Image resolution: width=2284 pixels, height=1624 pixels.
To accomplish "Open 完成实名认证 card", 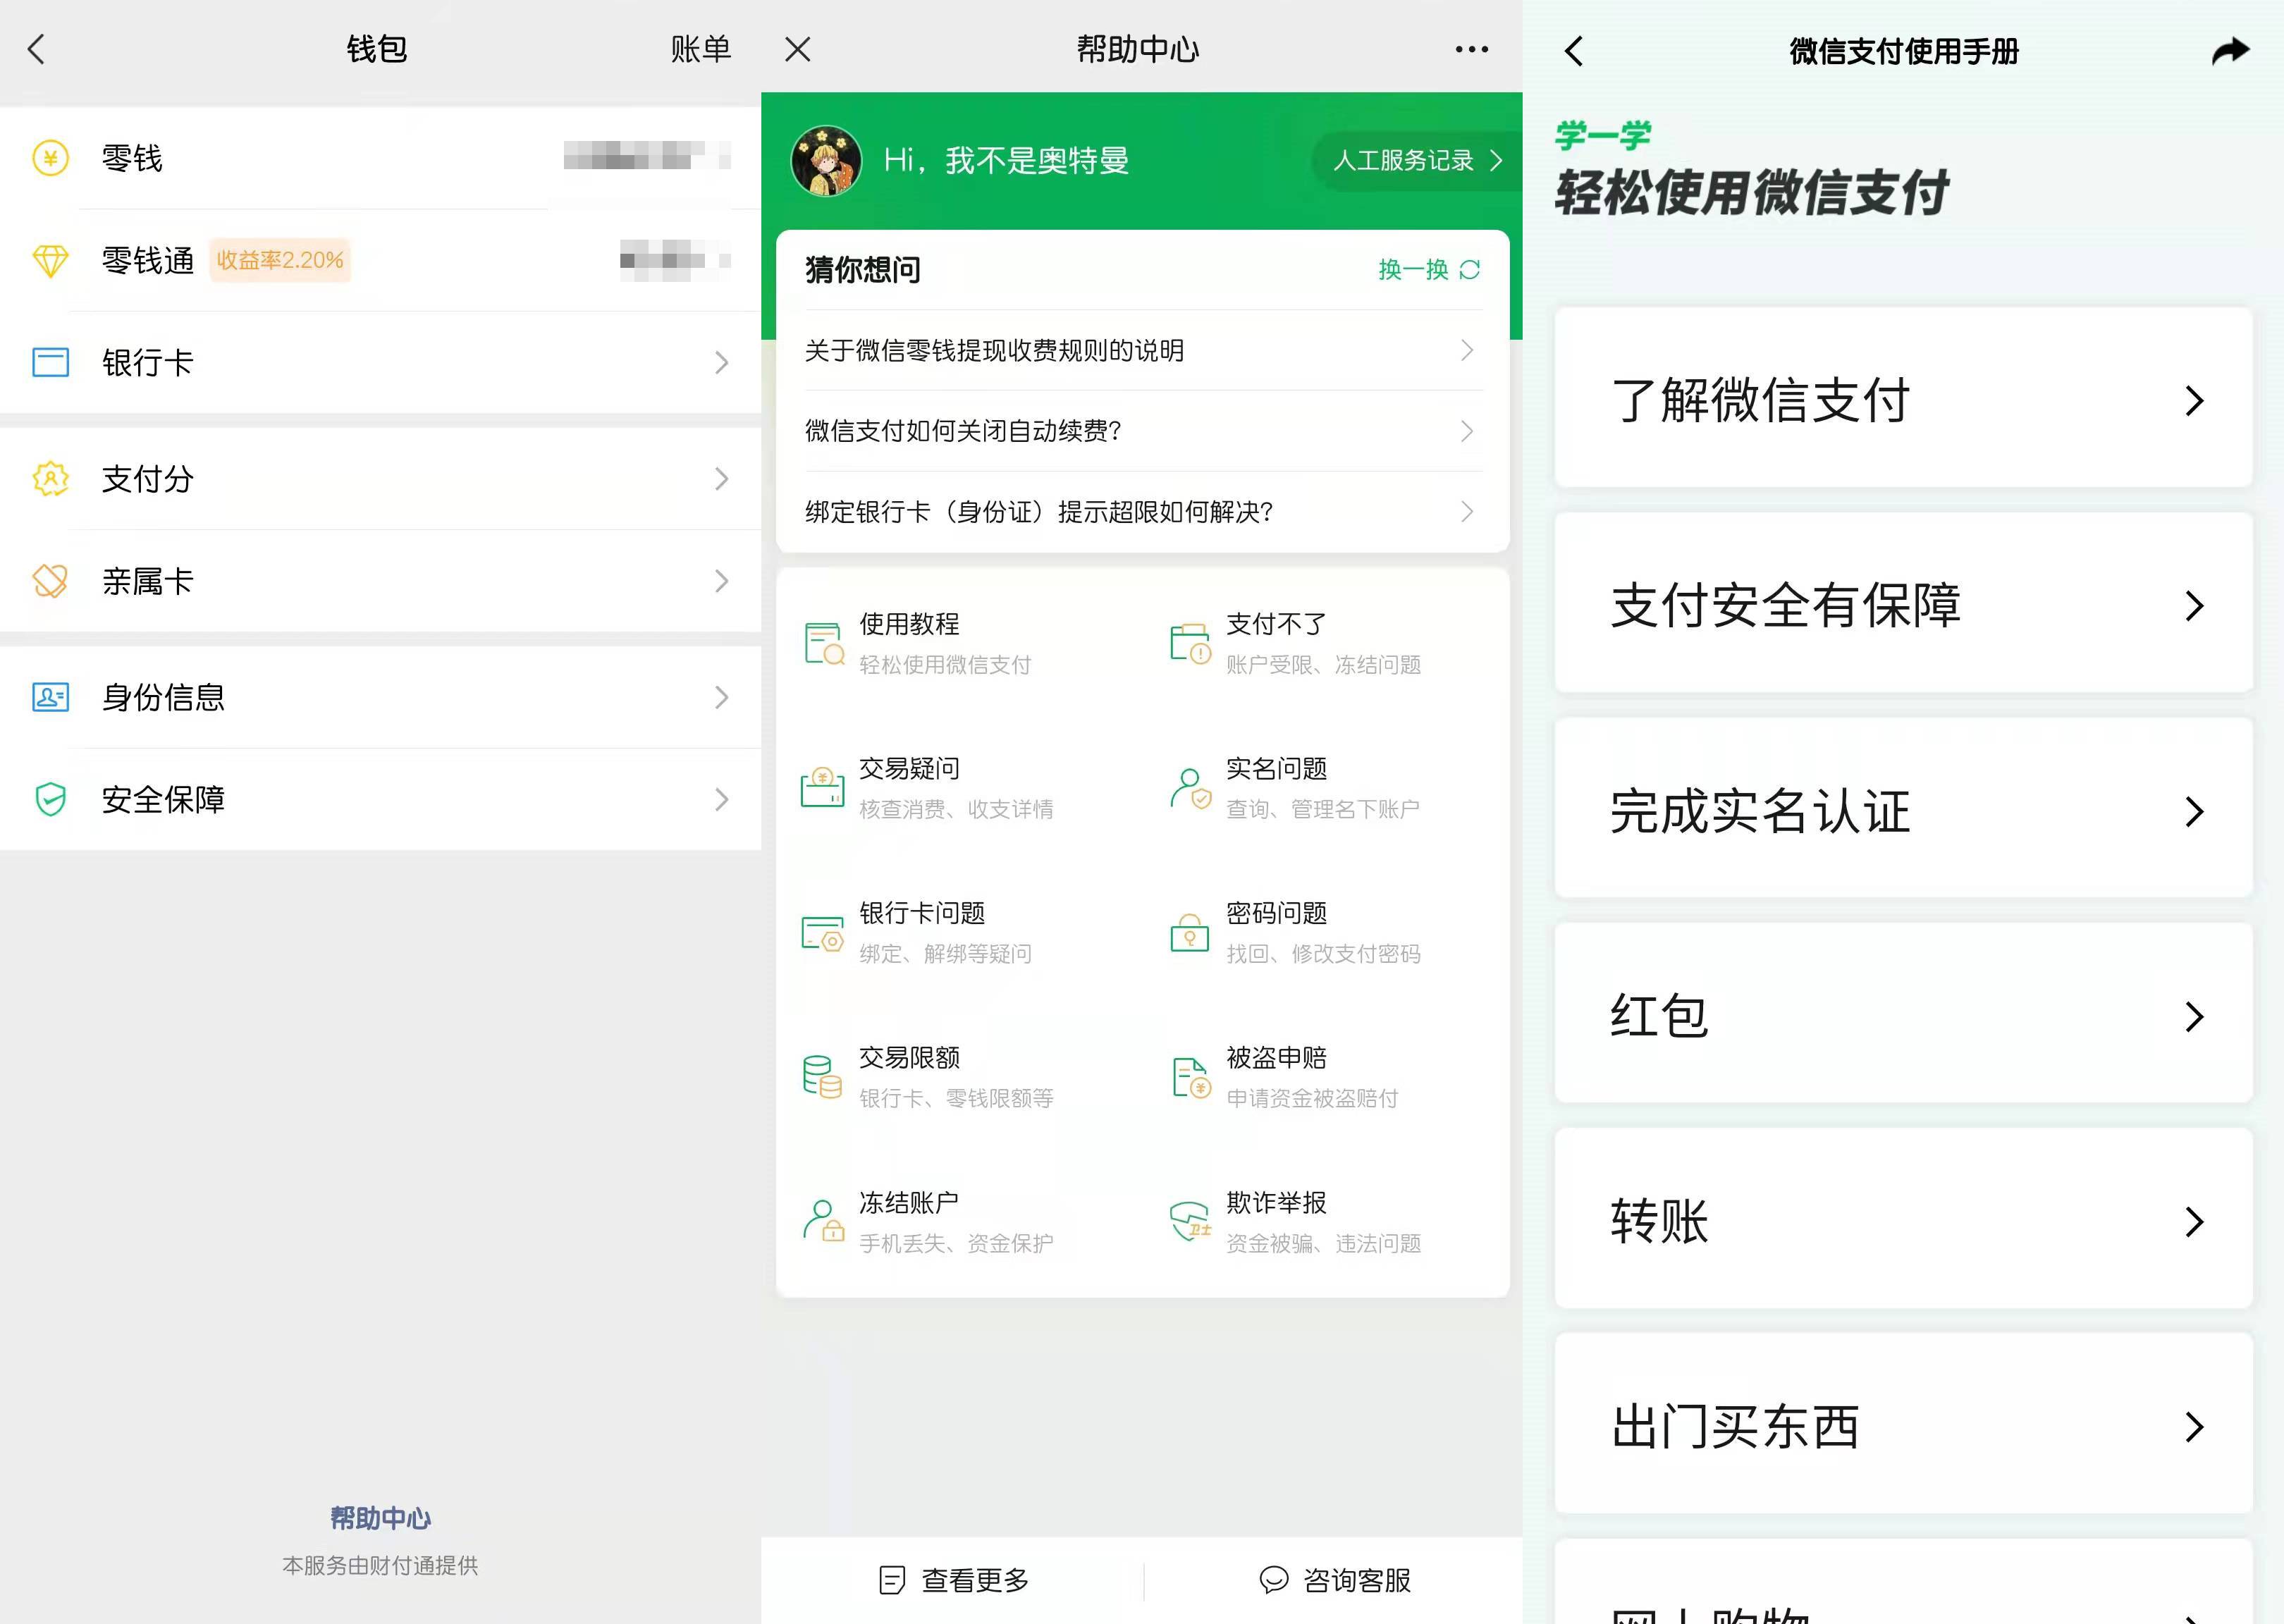I will tap(1903, 808).
